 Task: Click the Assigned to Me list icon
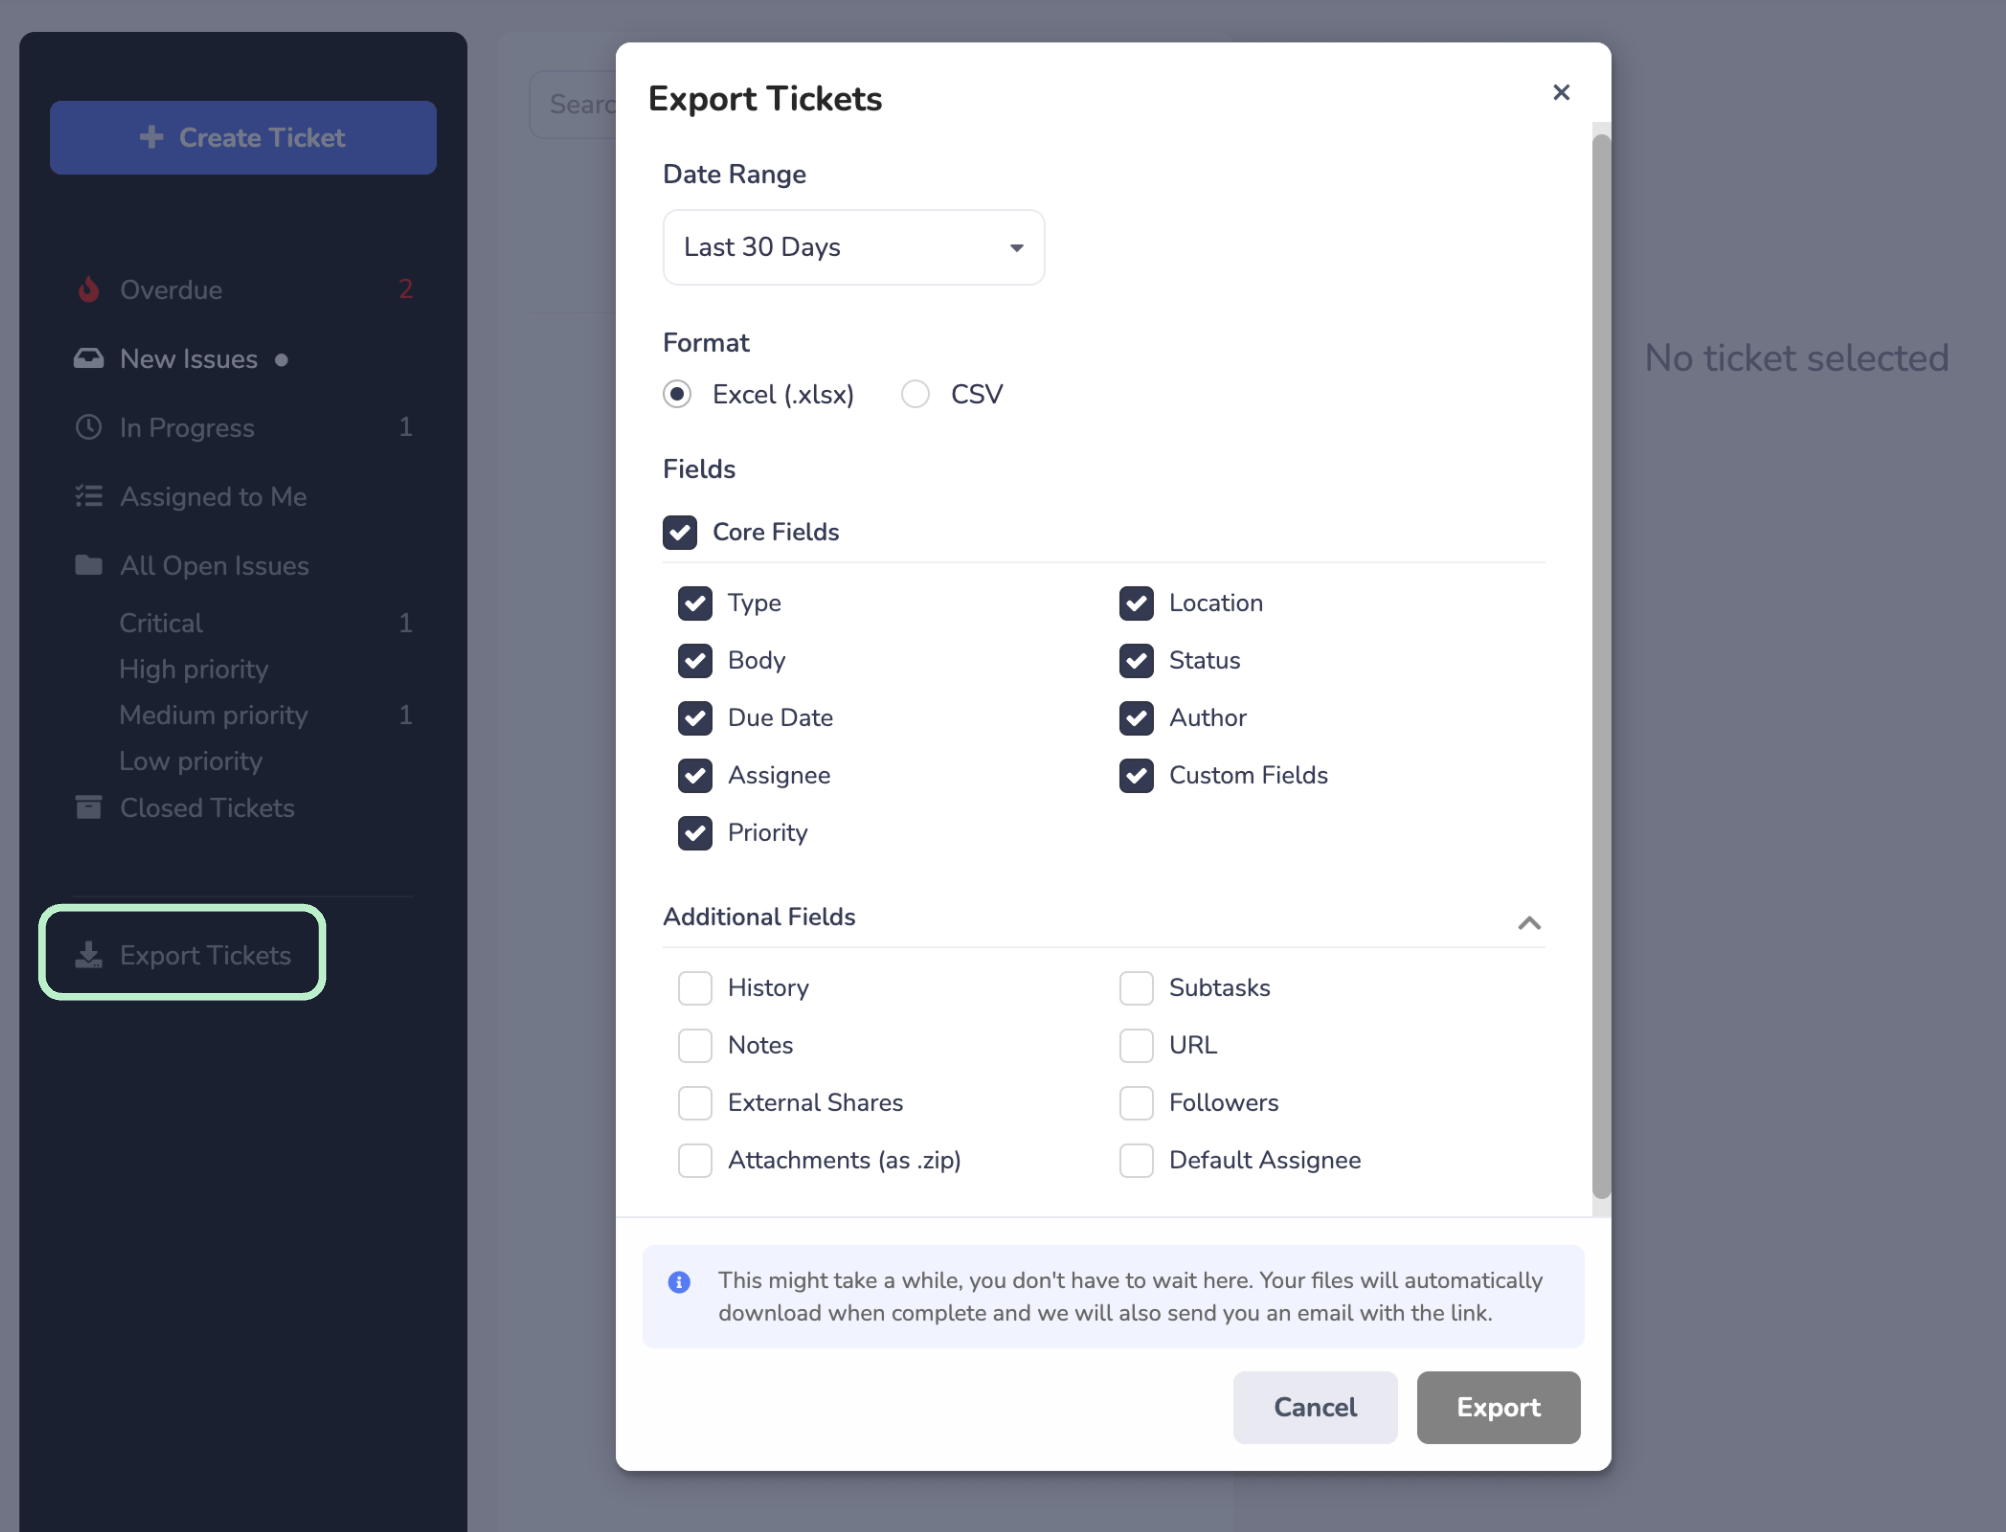pos(89,497)
